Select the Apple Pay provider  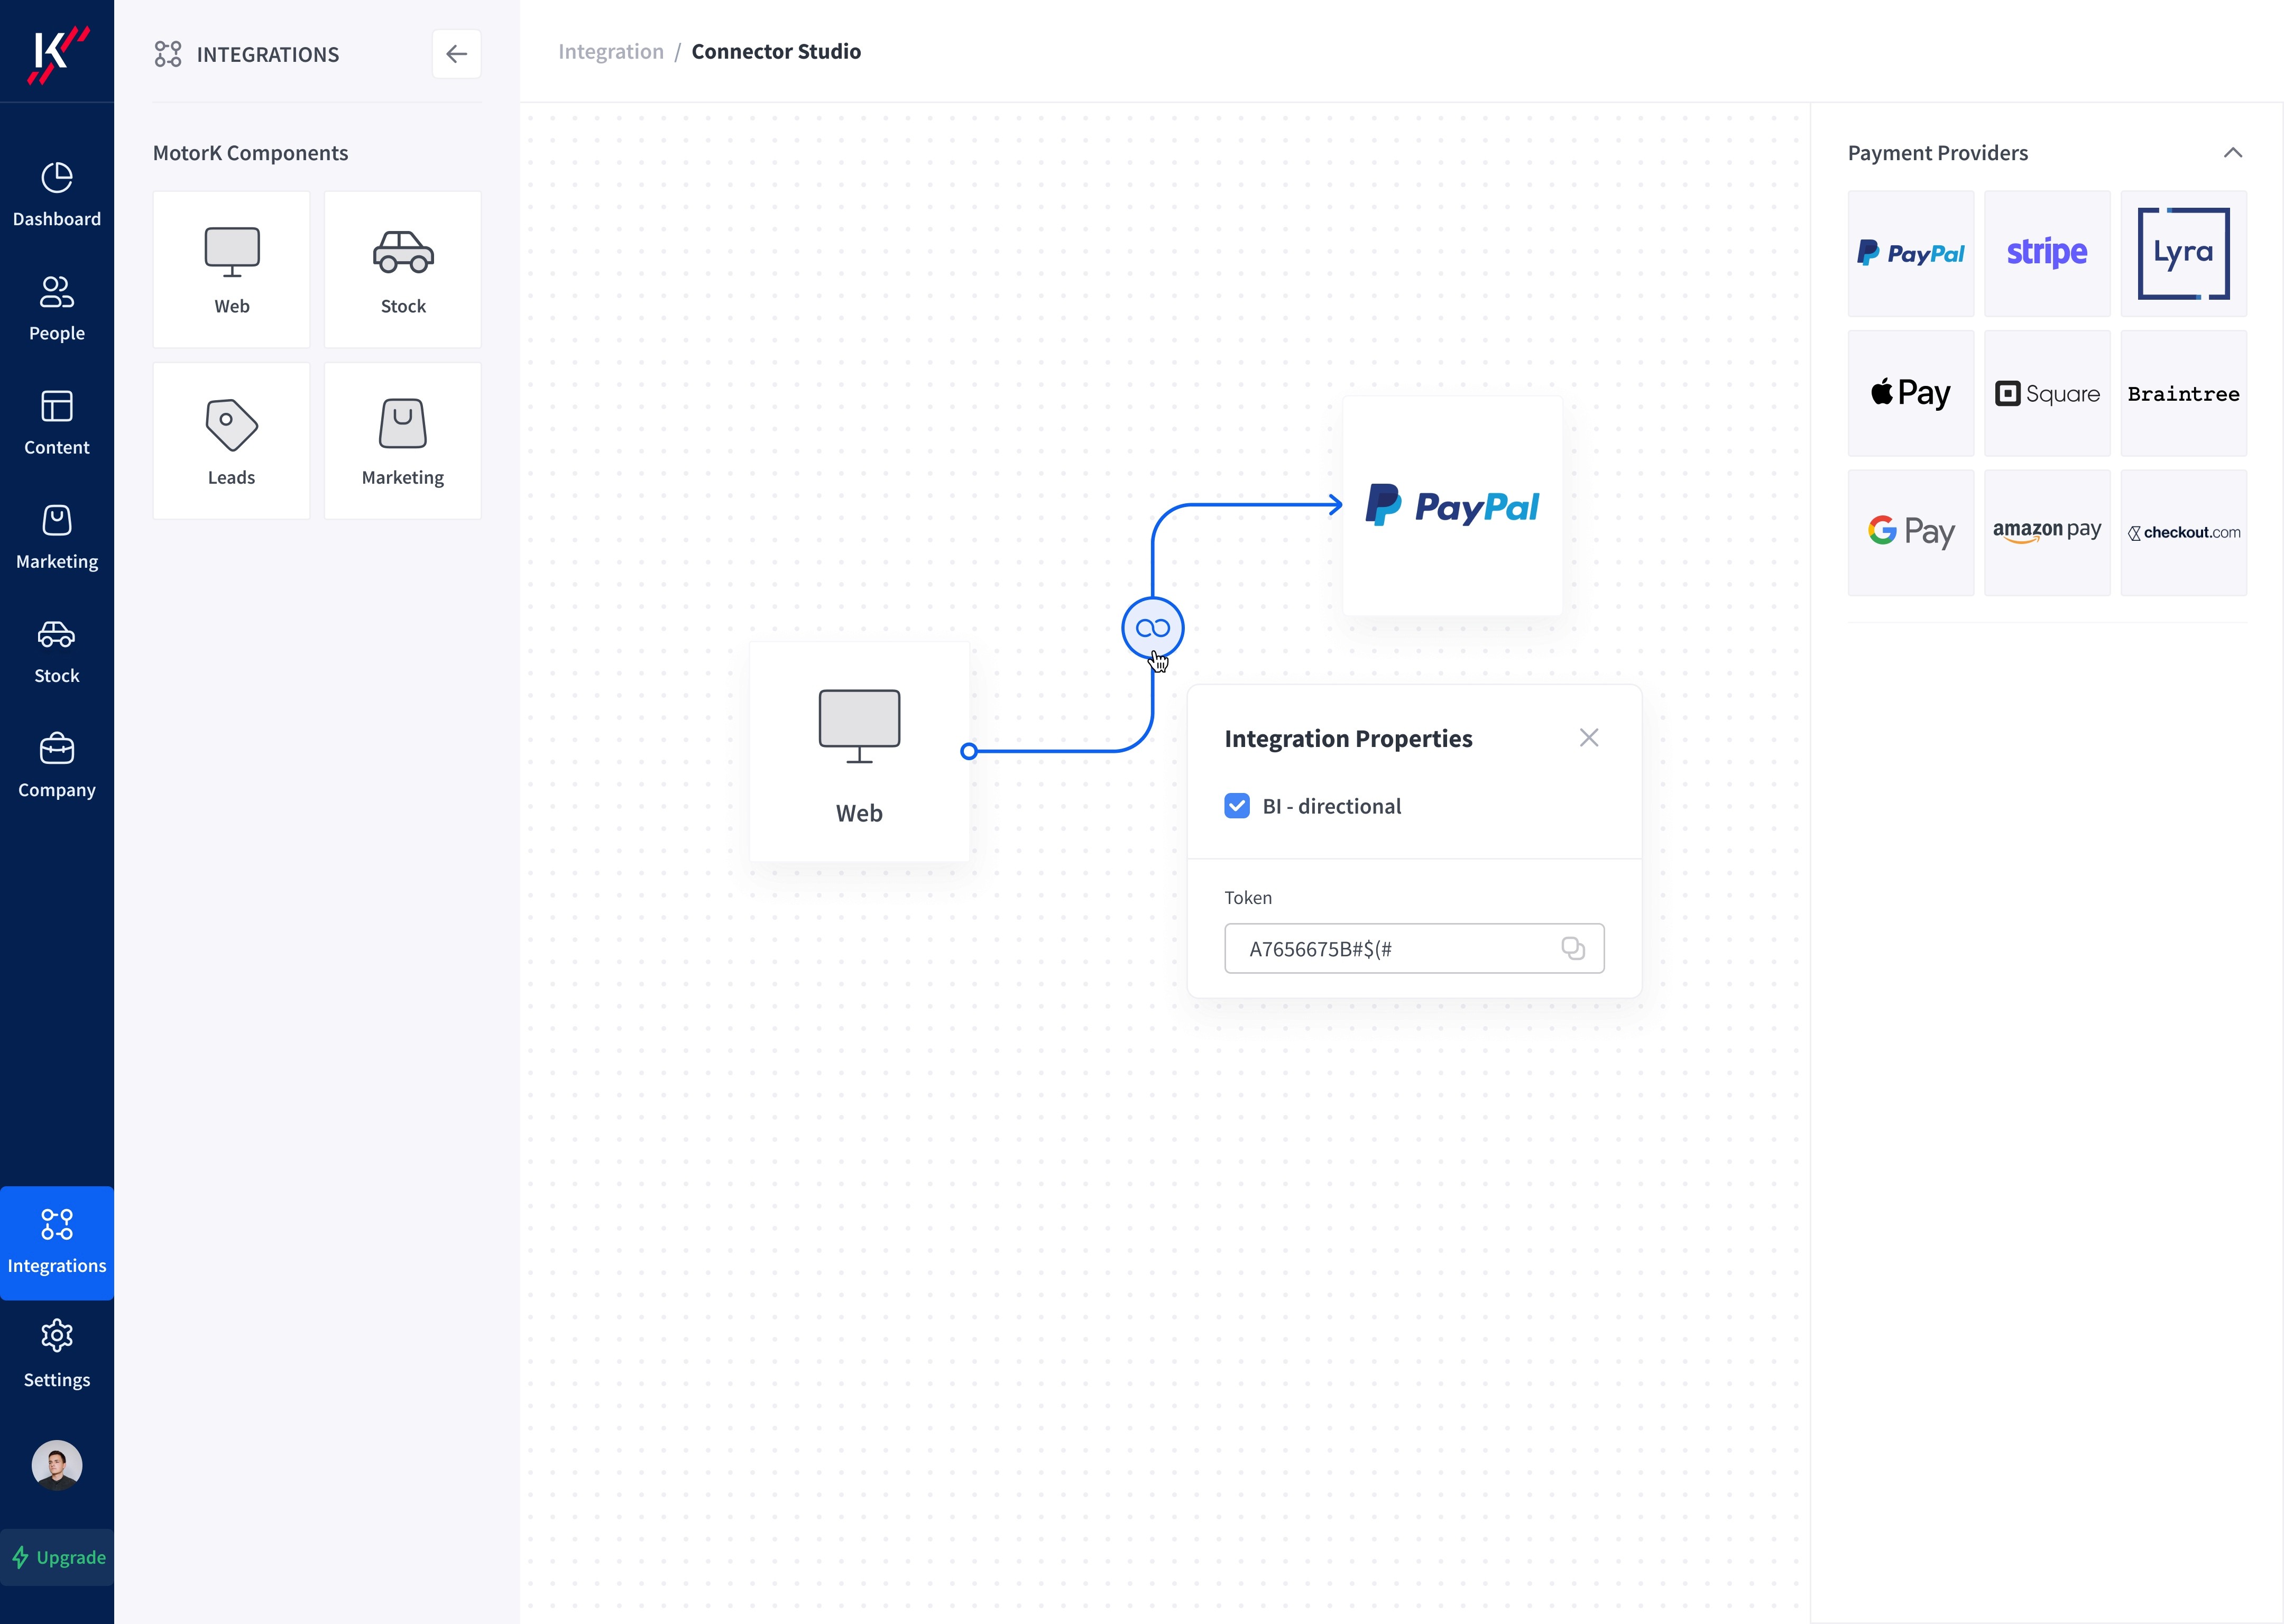1911,393
